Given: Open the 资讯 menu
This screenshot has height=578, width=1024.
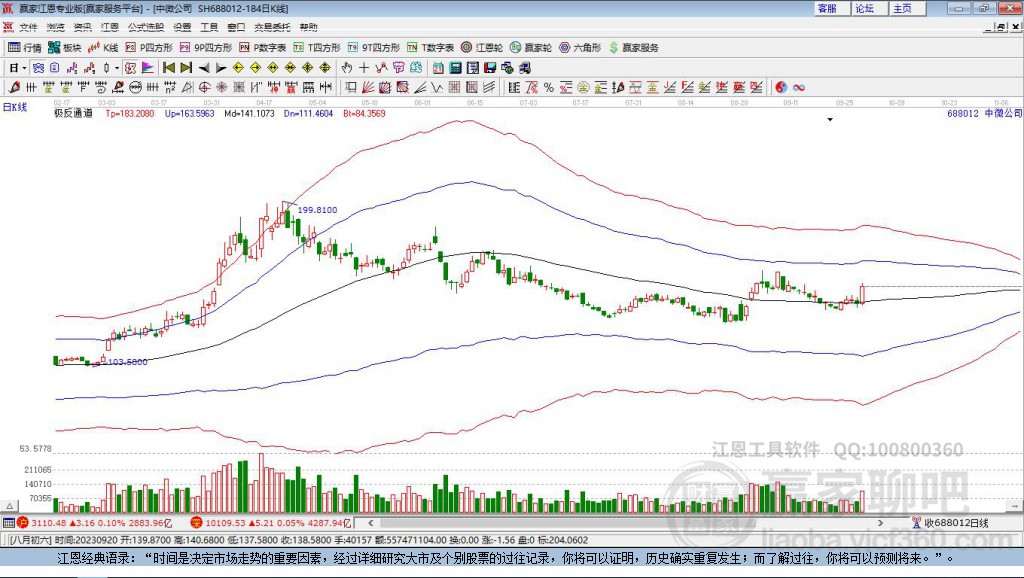Looking at the screenshot, I should point(82,27).
